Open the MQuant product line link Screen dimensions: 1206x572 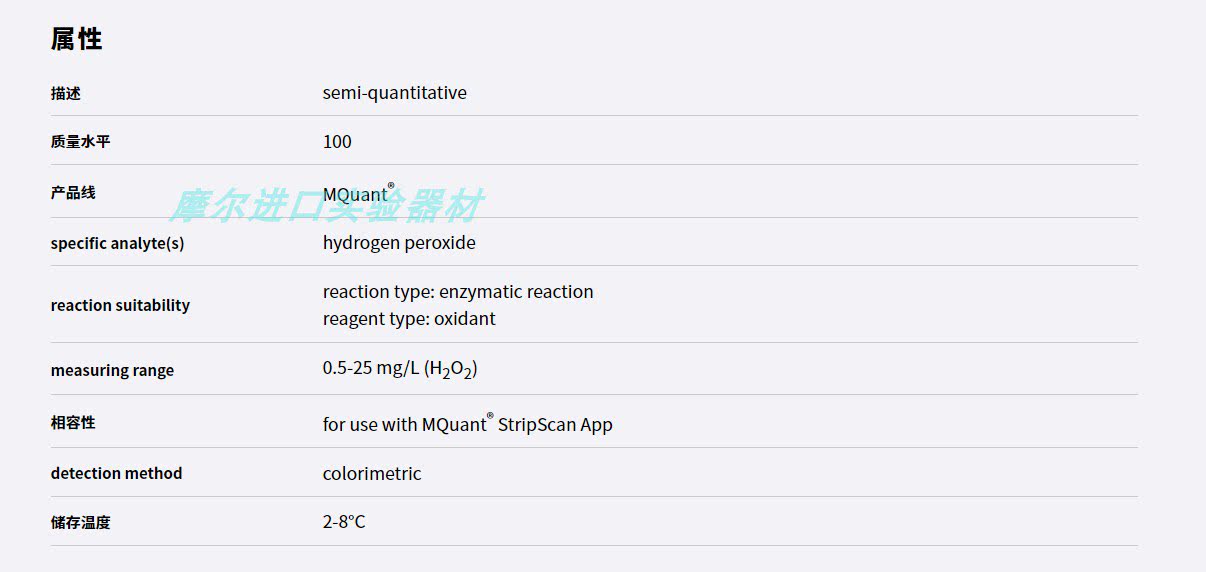[x=358, y=193]
